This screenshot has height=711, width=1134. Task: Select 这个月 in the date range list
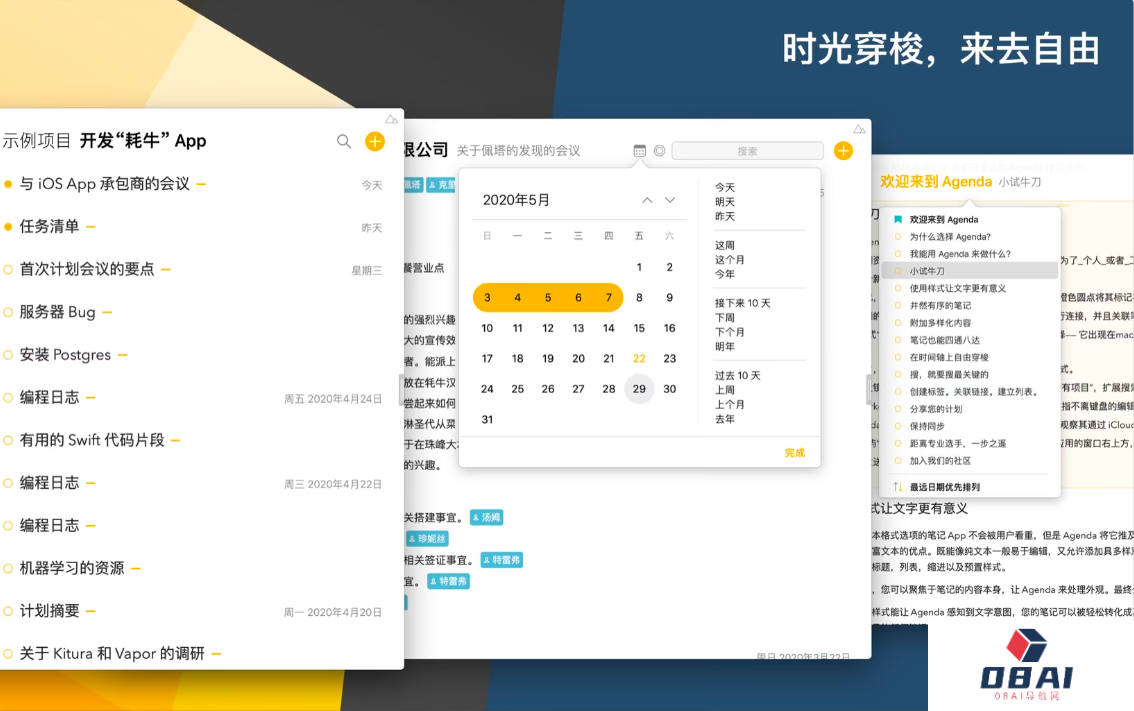pos(729,260)
